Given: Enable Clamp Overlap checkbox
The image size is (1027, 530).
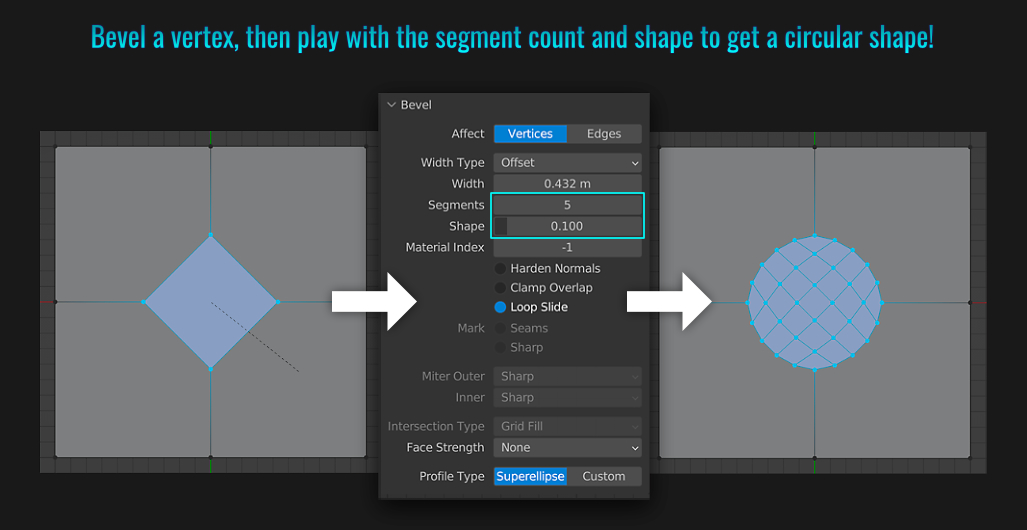Looking at the screenshot, I should pyautogui.click(x=500, y=288).
